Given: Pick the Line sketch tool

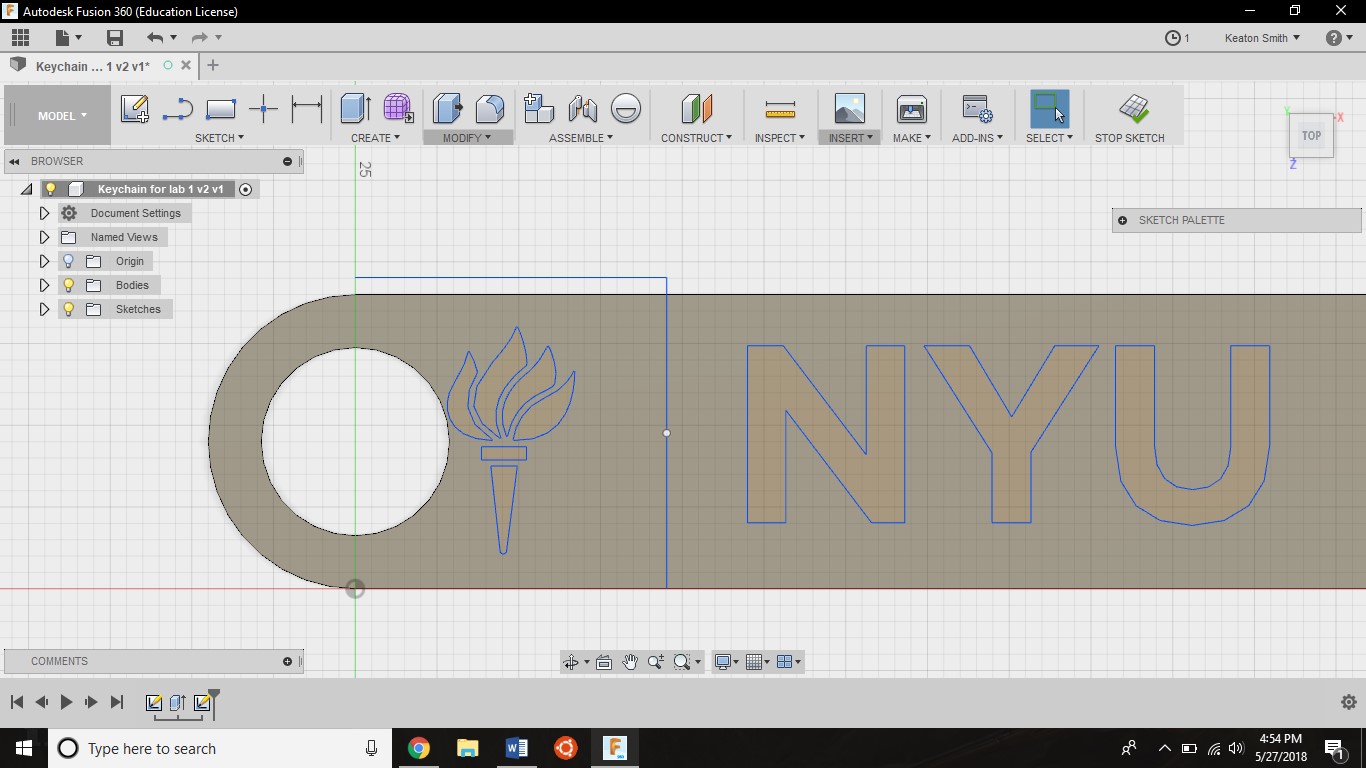Looking at the screenshot, I should pos(177,109).
